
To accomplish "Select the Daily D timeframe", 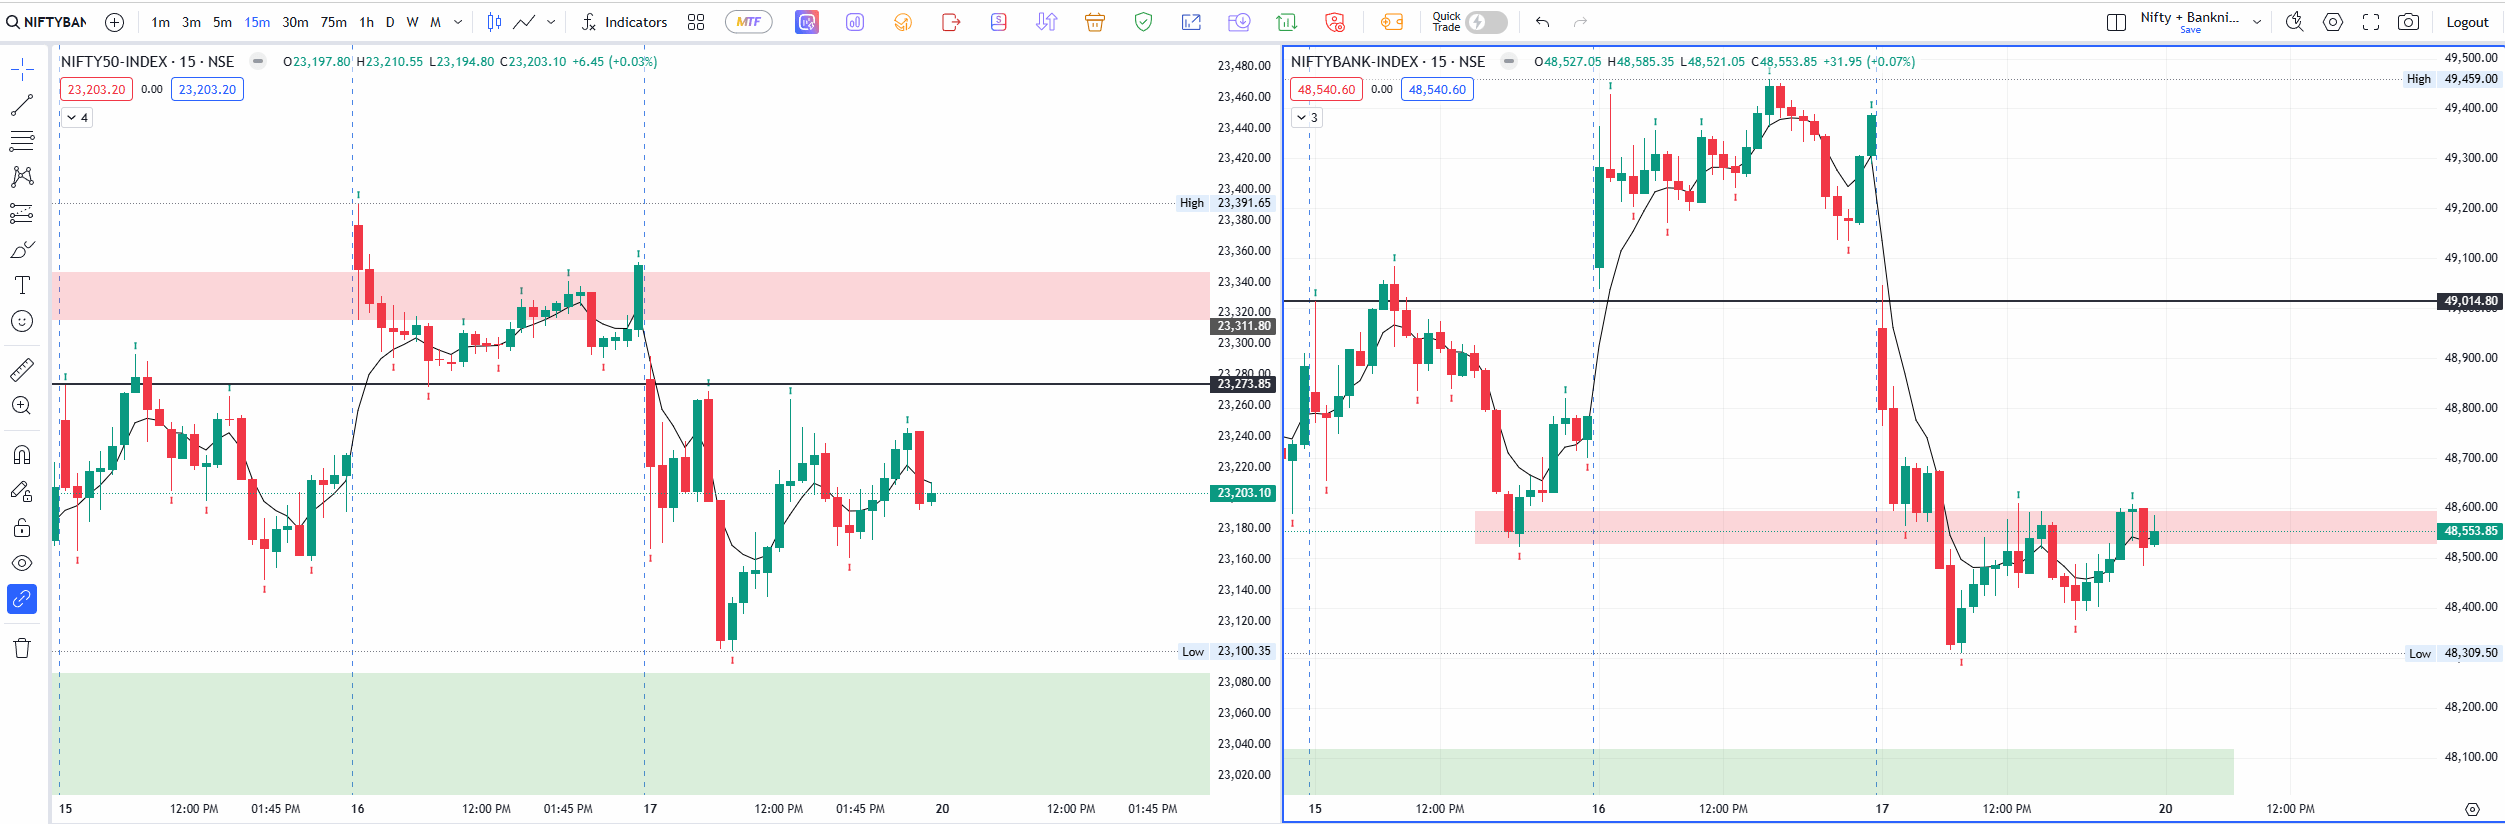I will tap(390, 22).
